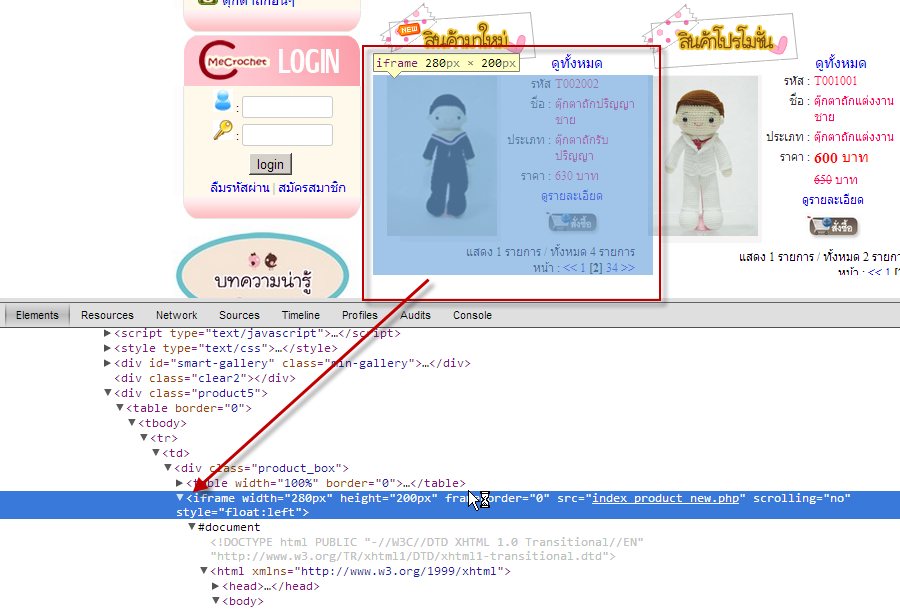Collapse the td node

tap(156, 452)
